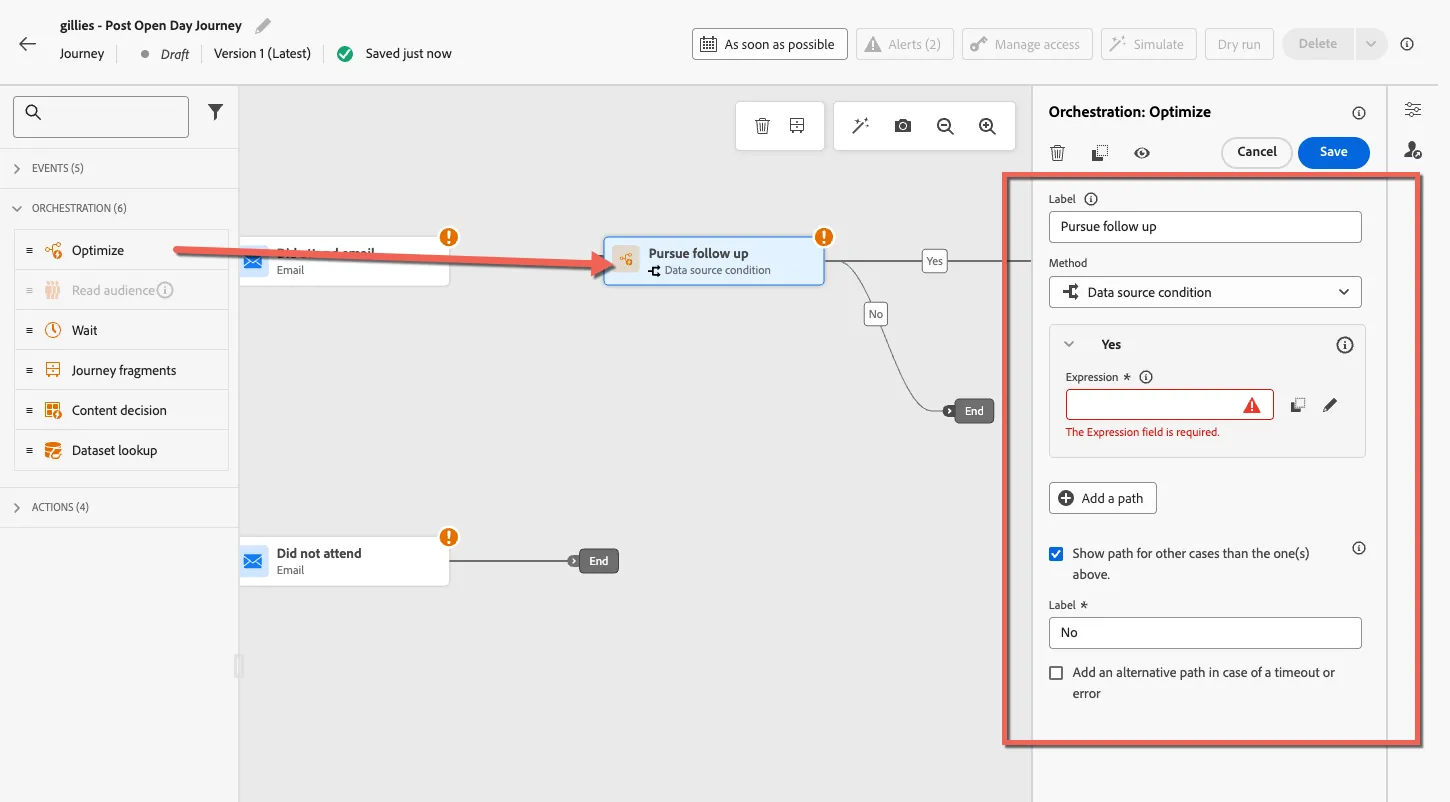Select the Journey fragments activity

click(x=121, y=370)
